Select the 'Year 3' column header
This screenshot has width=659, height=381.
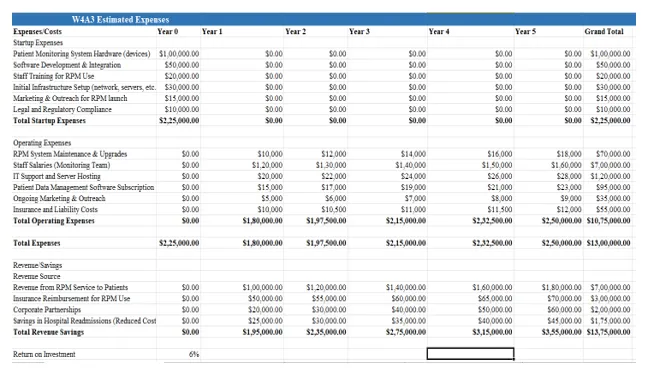(359, 32)
